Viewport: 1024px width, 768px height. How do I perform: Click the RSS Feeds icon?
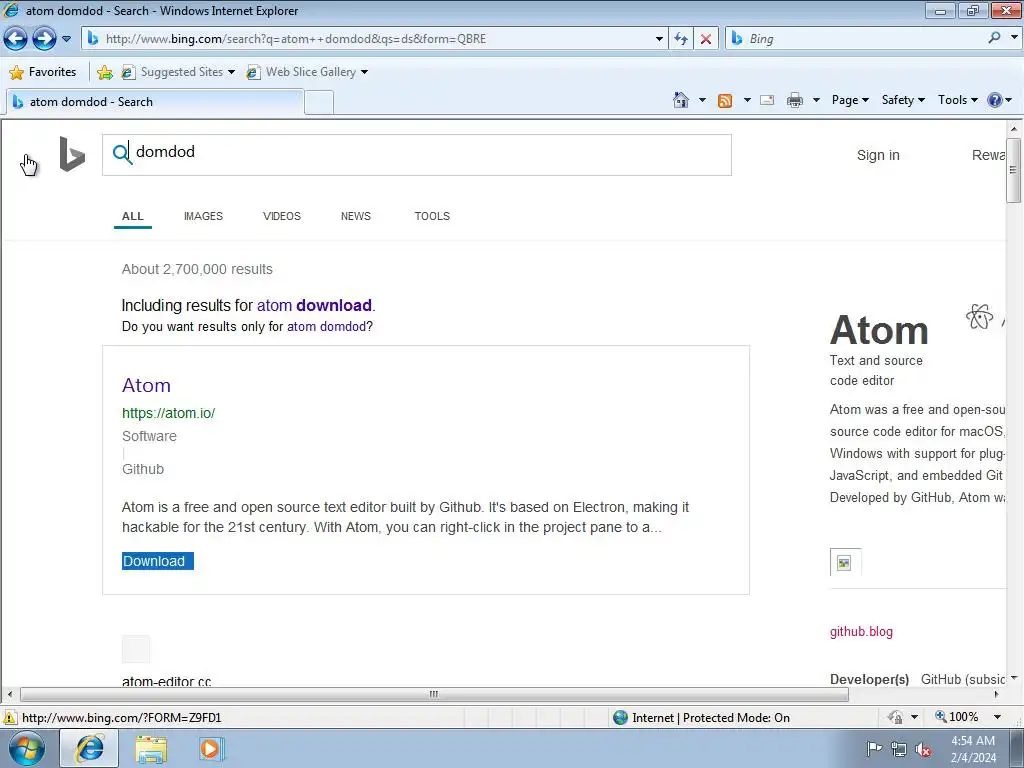(x=725, y=101)
